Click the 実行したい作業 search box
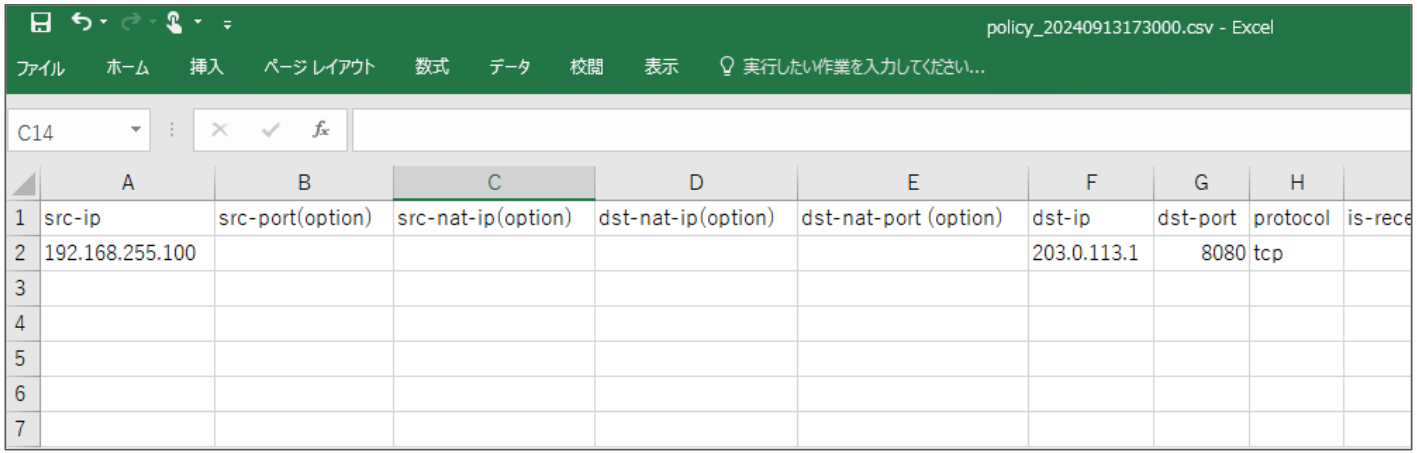Image resolution: width=1417 pixels, height=453 pixels. tap(853, 68)
